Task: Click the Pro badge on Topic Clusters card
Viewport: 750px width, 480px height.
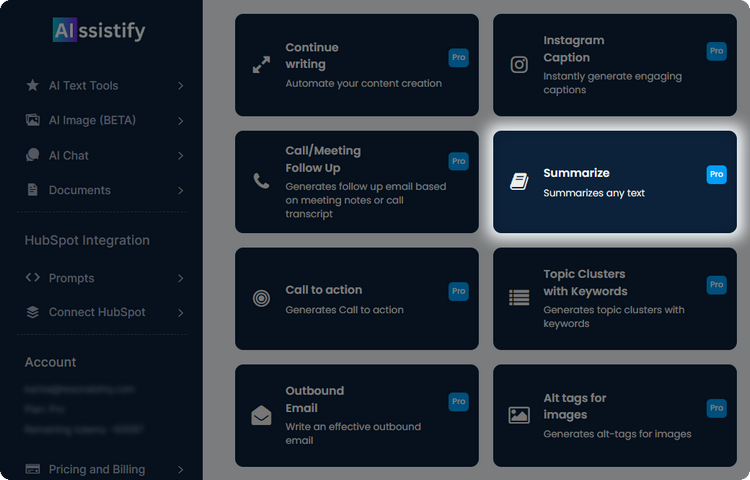Action: pyautogui.click(x=716, y=285)
